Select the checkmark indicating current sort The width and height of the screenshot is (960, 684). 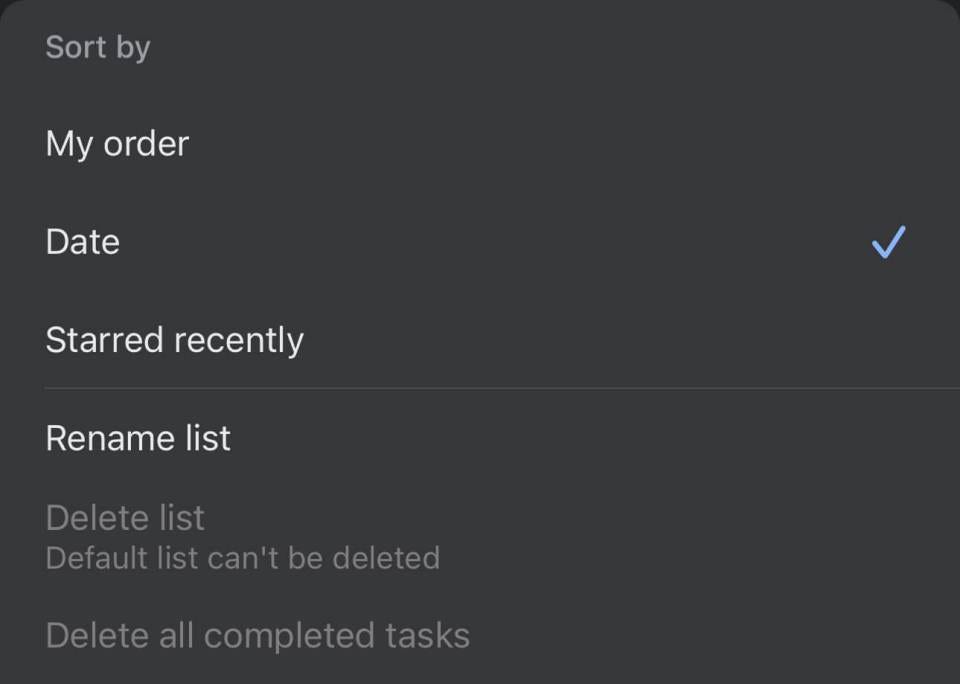point(886,241)
